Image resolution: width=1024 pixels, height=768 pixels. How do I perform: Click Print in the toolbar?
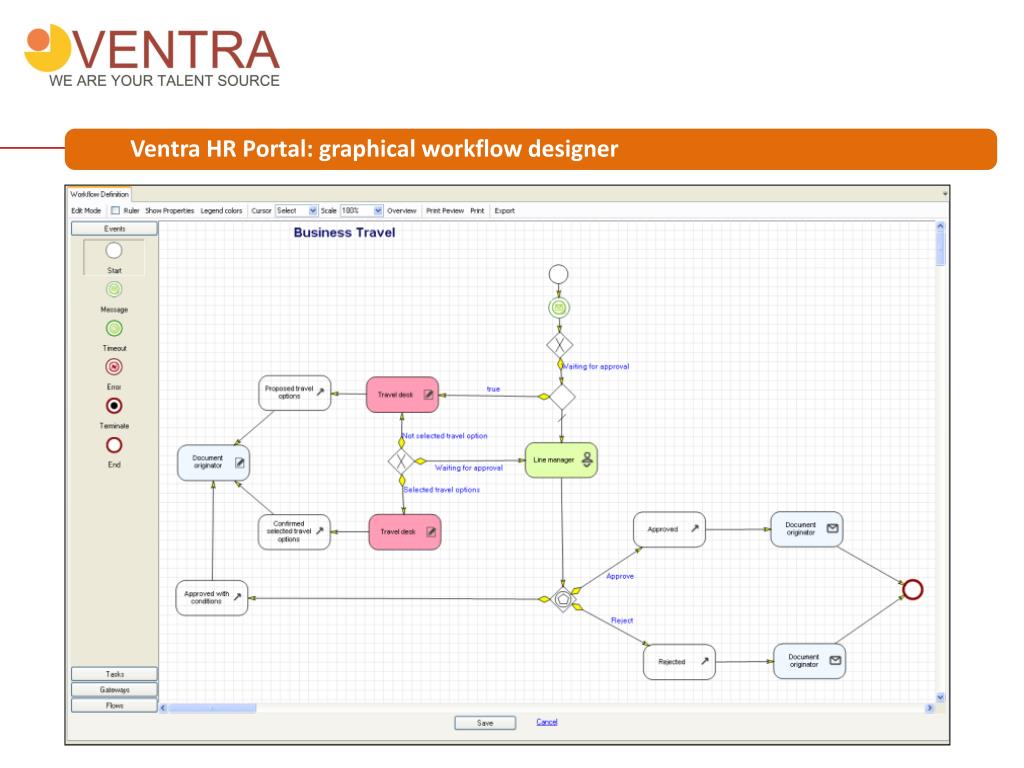click(x=477, y=210)
